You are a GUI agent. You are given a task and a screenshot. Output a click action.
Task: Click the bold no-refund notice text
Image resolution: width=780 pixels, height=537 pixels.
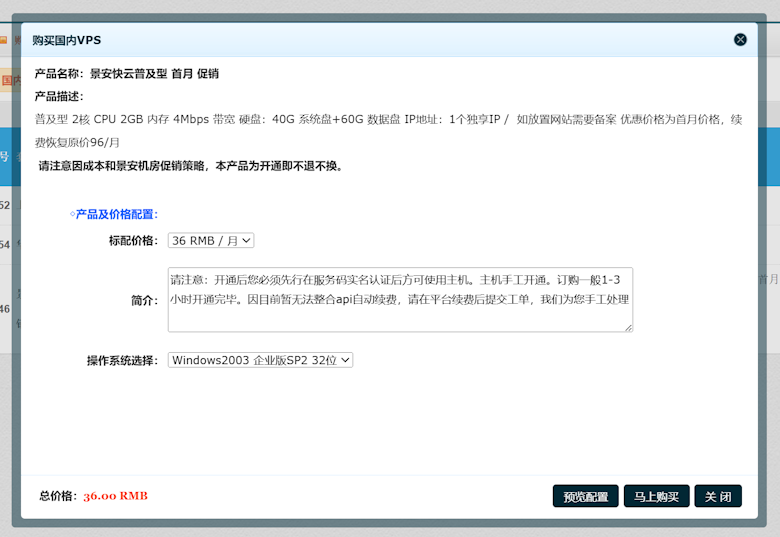tap(190, 166)
